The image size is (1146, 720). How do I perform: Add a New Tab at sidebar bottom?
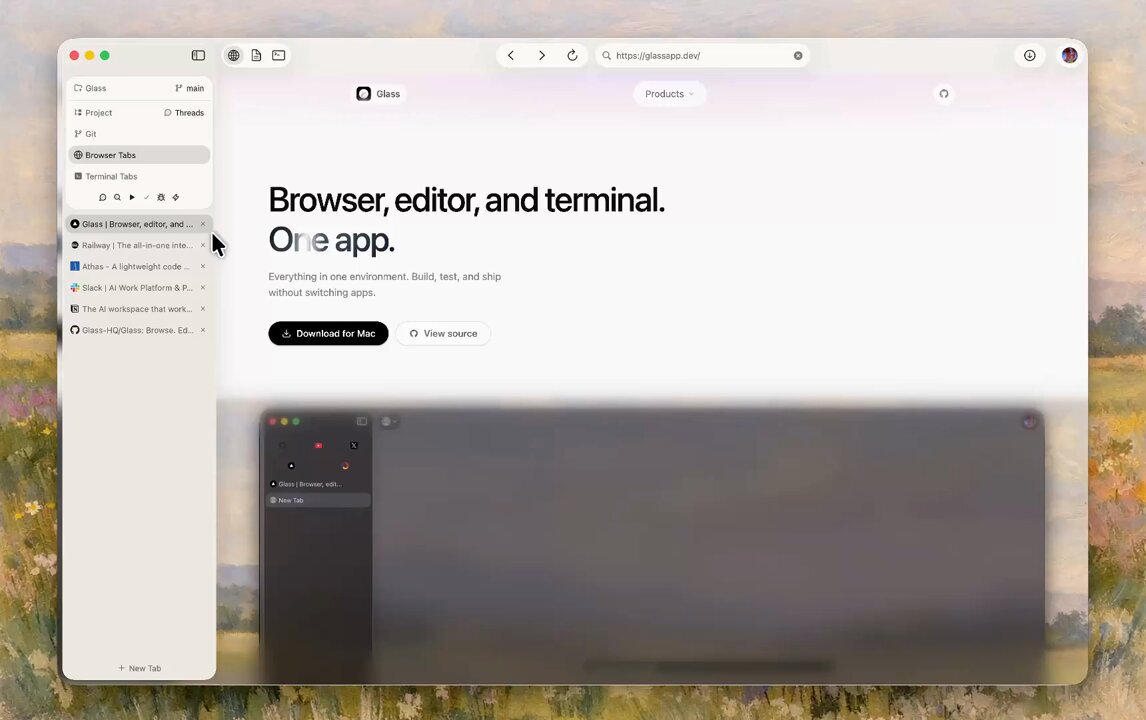pyautogui.click(x=139, y=668)
